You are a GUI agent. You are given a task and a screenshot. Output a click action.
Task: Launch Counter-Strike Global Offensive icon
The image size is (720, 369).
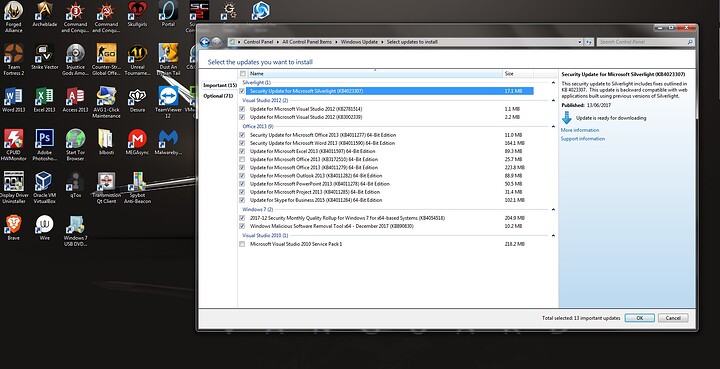[x=106, y=59]
